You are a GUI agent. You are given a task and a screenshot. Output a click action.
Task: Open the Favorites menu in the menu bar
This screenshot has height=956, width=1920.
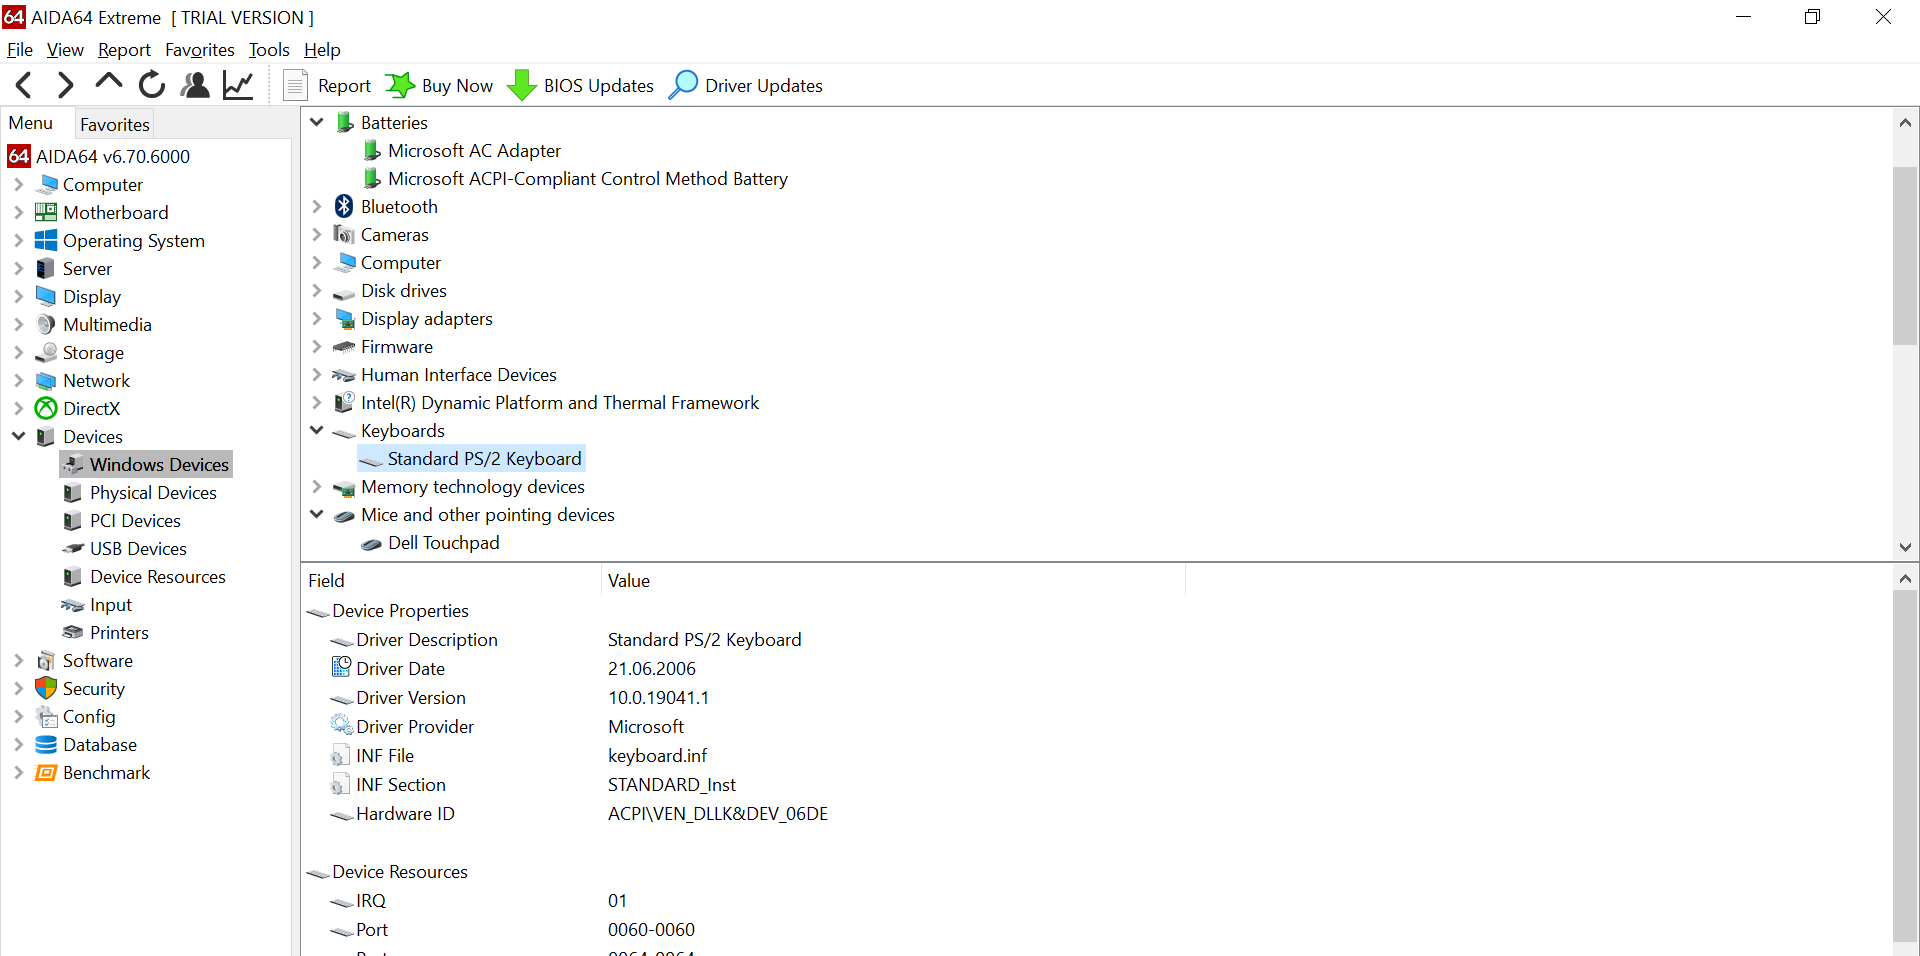200,50
